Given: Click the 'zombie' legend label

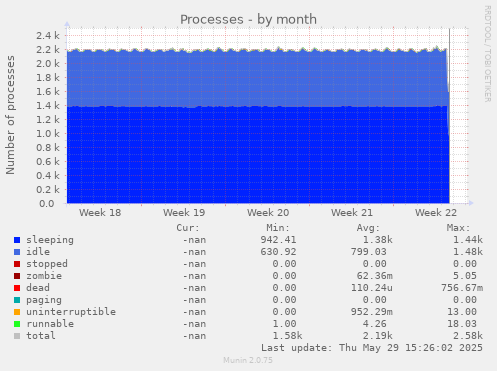Looking at the screenshot, I should 44,276.
